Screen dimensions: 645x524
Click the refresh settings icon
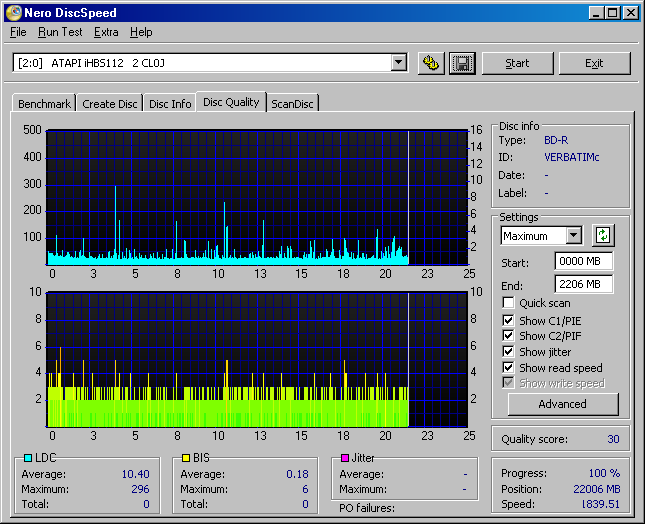coord(603,236)
